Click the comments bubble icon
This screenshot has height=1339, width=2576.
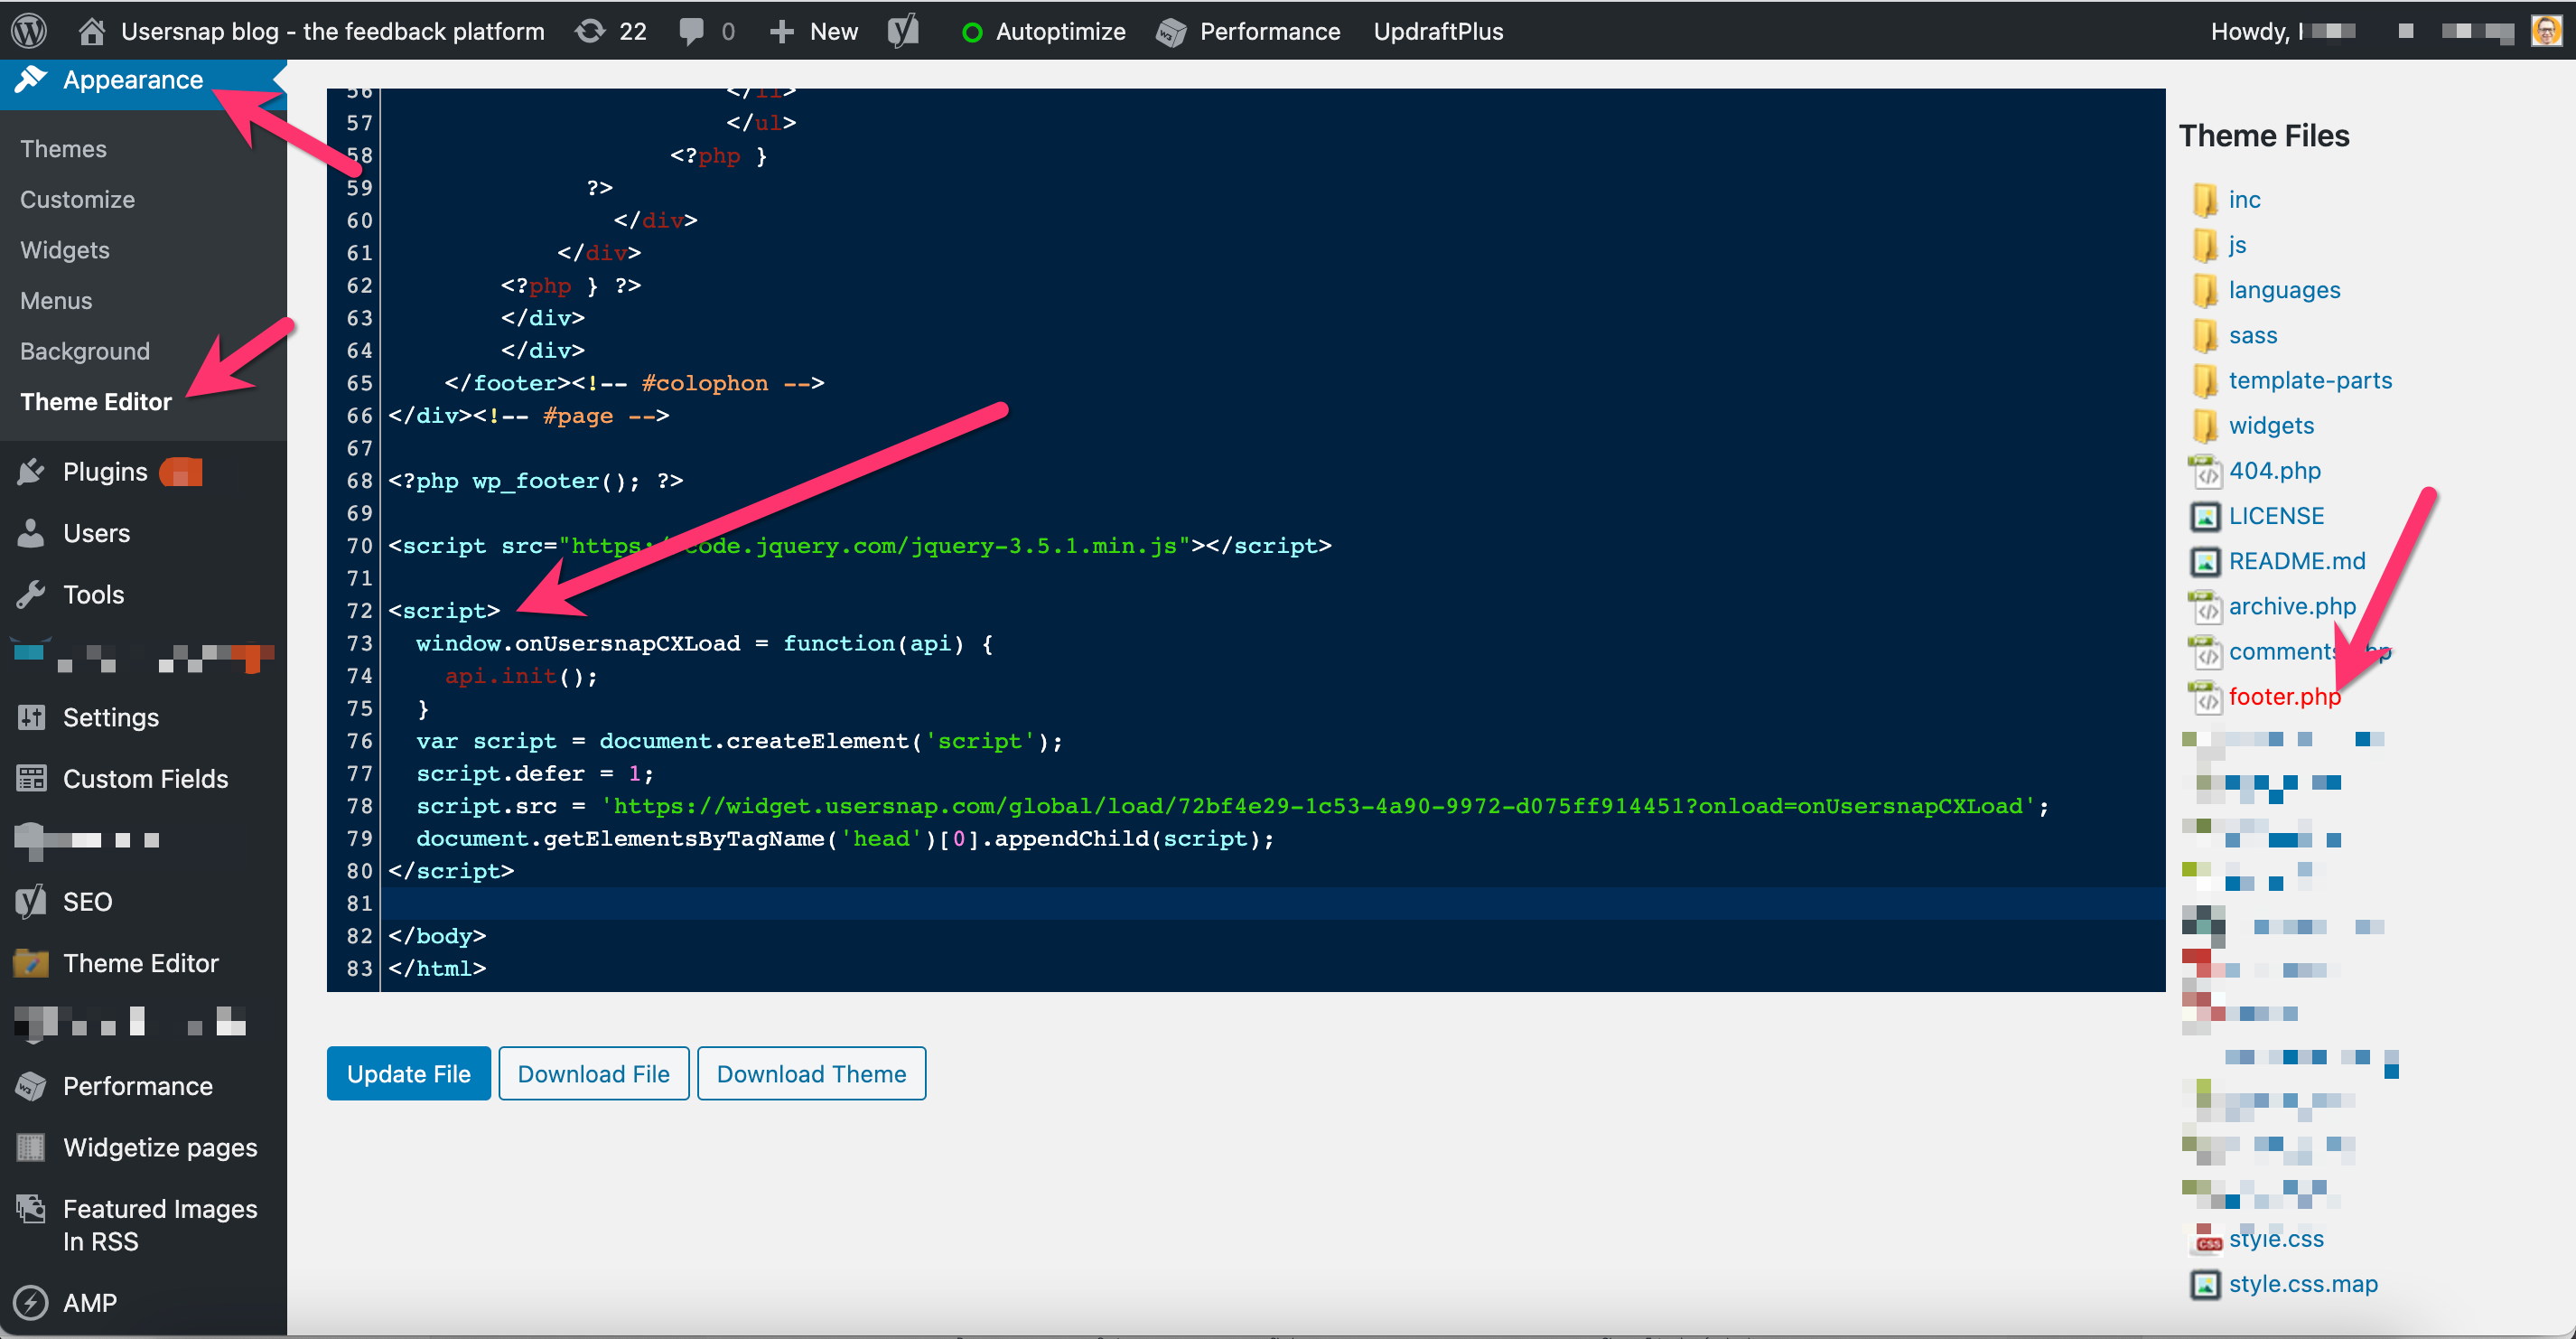pyautogui.click(x=692, y=31)
